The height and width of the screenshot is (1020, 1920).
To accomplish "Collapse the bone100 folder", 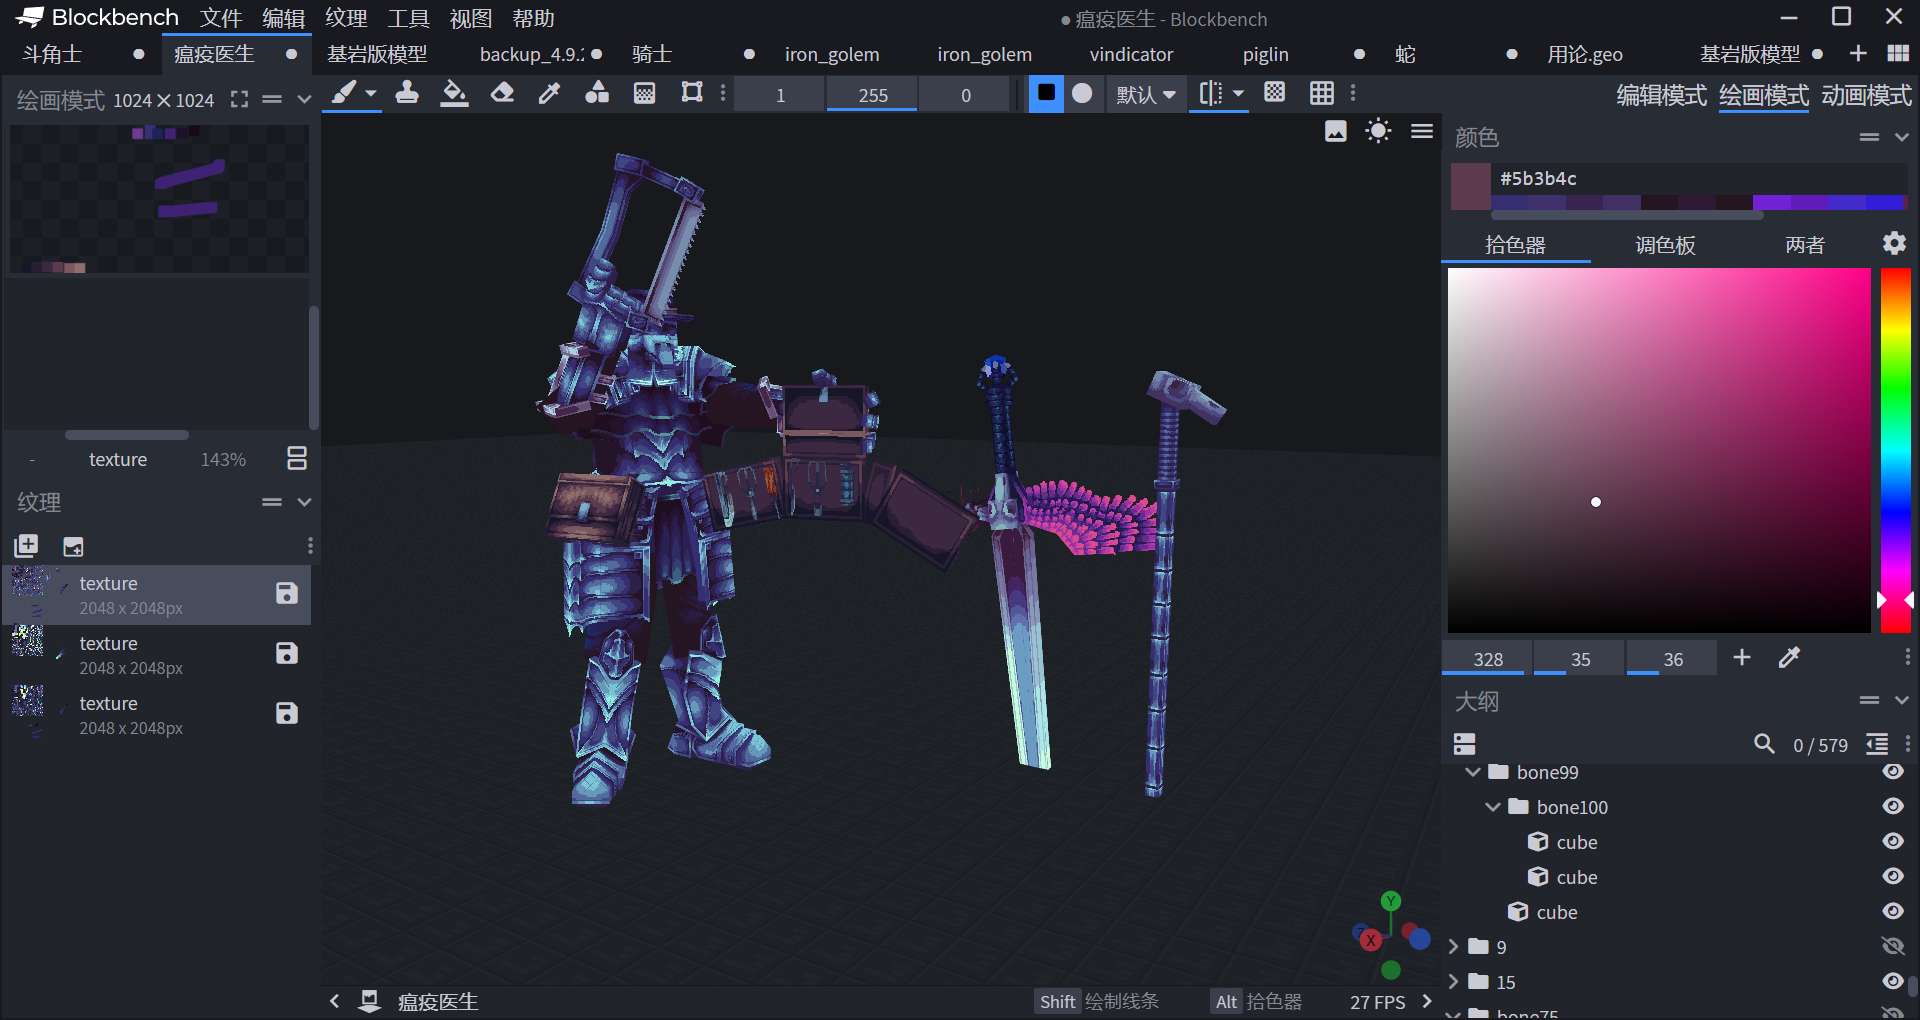I will click(x=1493, y=807).
